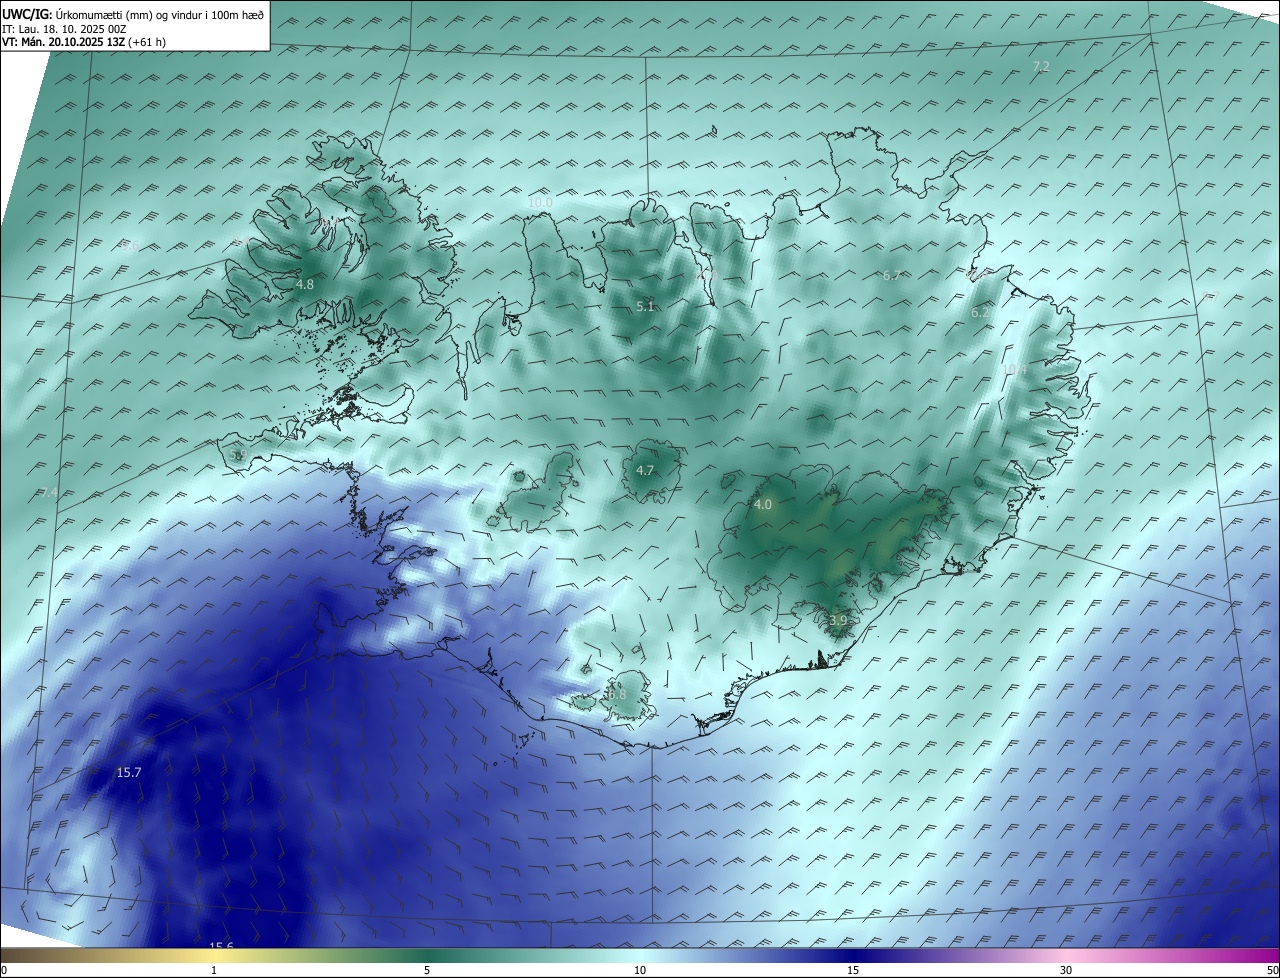The height and width of the screenshot is (978, 1280).
Task: Click the 4.0 value label on the map
Action: click(x=763, y=505)
